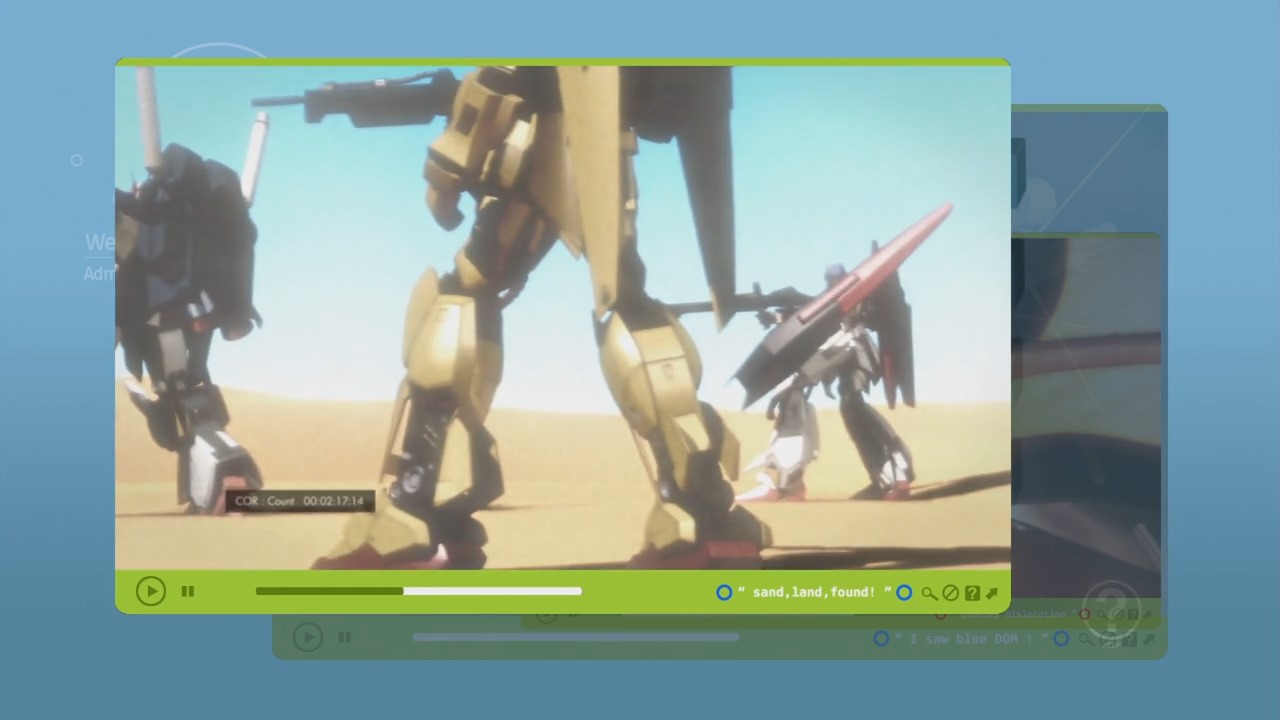
Task: Pause the front mecha video
Action: tap(187, 592)
